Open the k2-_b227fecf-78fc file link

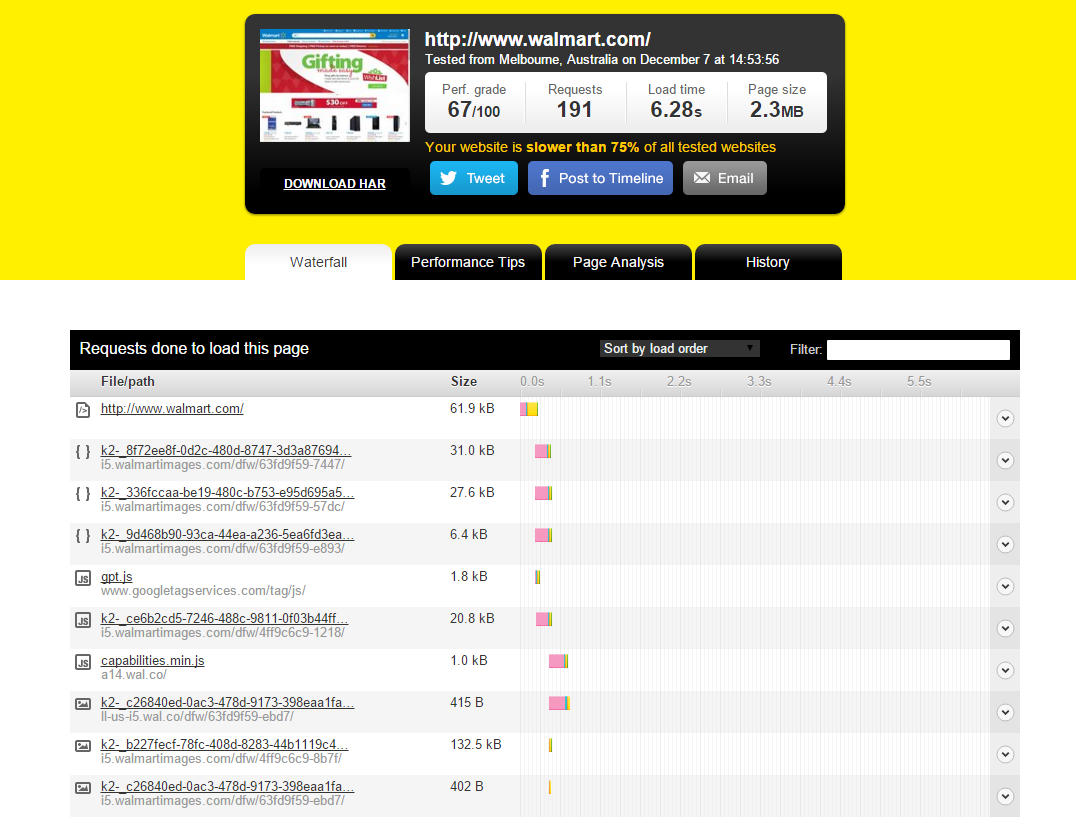click(224, 744)
